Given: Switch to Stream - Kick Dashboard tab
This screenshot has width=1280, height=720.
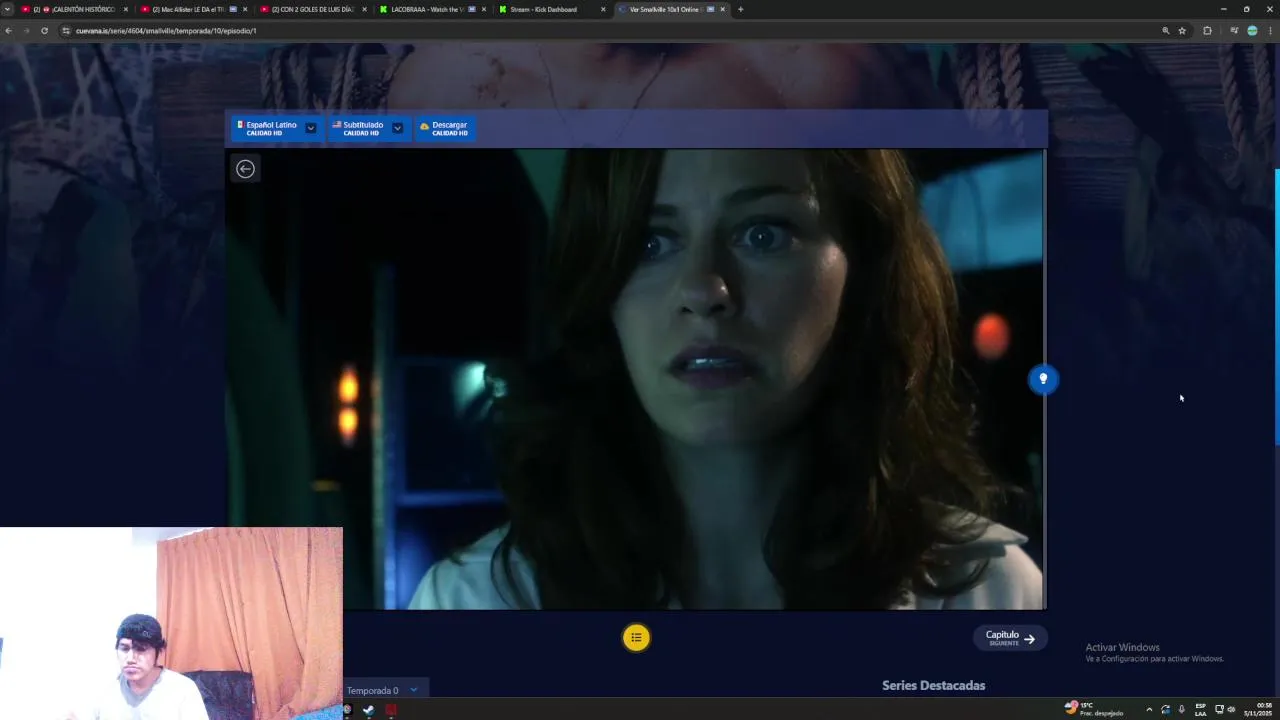Looking at the screenshot, I should pyautogui.click(x=551, y=9).
